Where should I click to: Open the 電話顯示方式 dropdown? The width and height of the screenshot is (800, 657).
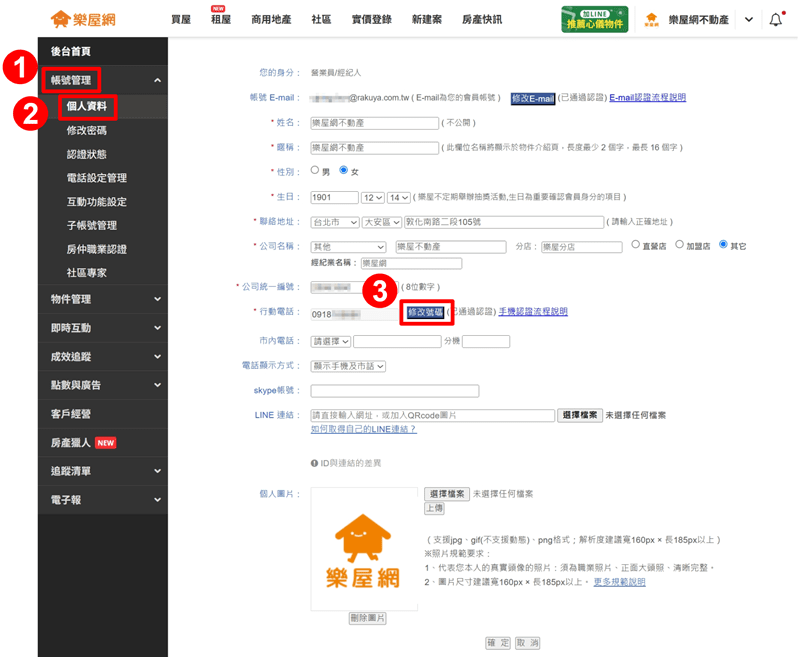(x=348, y=366)
